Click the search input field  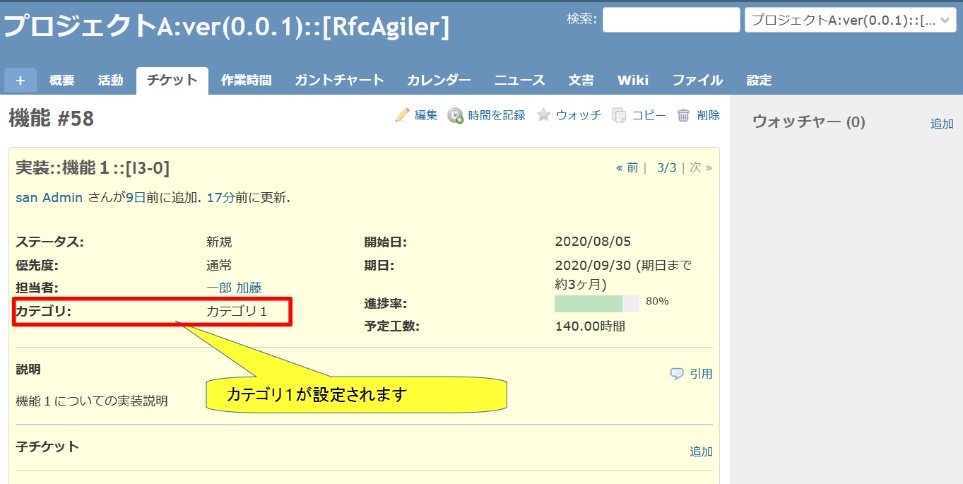coord(669,20)
